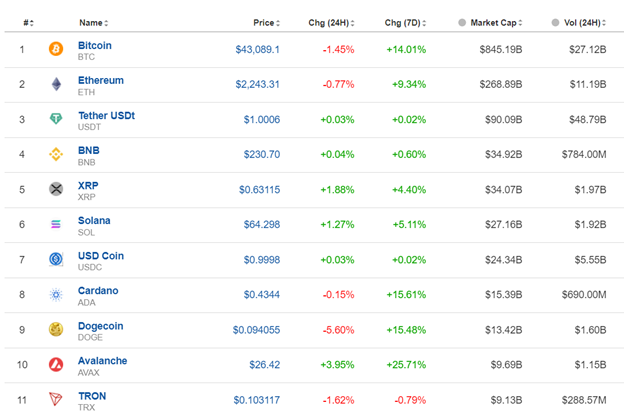The height and width of the screenshot is (415, 624).
Task: Toggle the grey dot beside Market Cap
Action: 462,23
